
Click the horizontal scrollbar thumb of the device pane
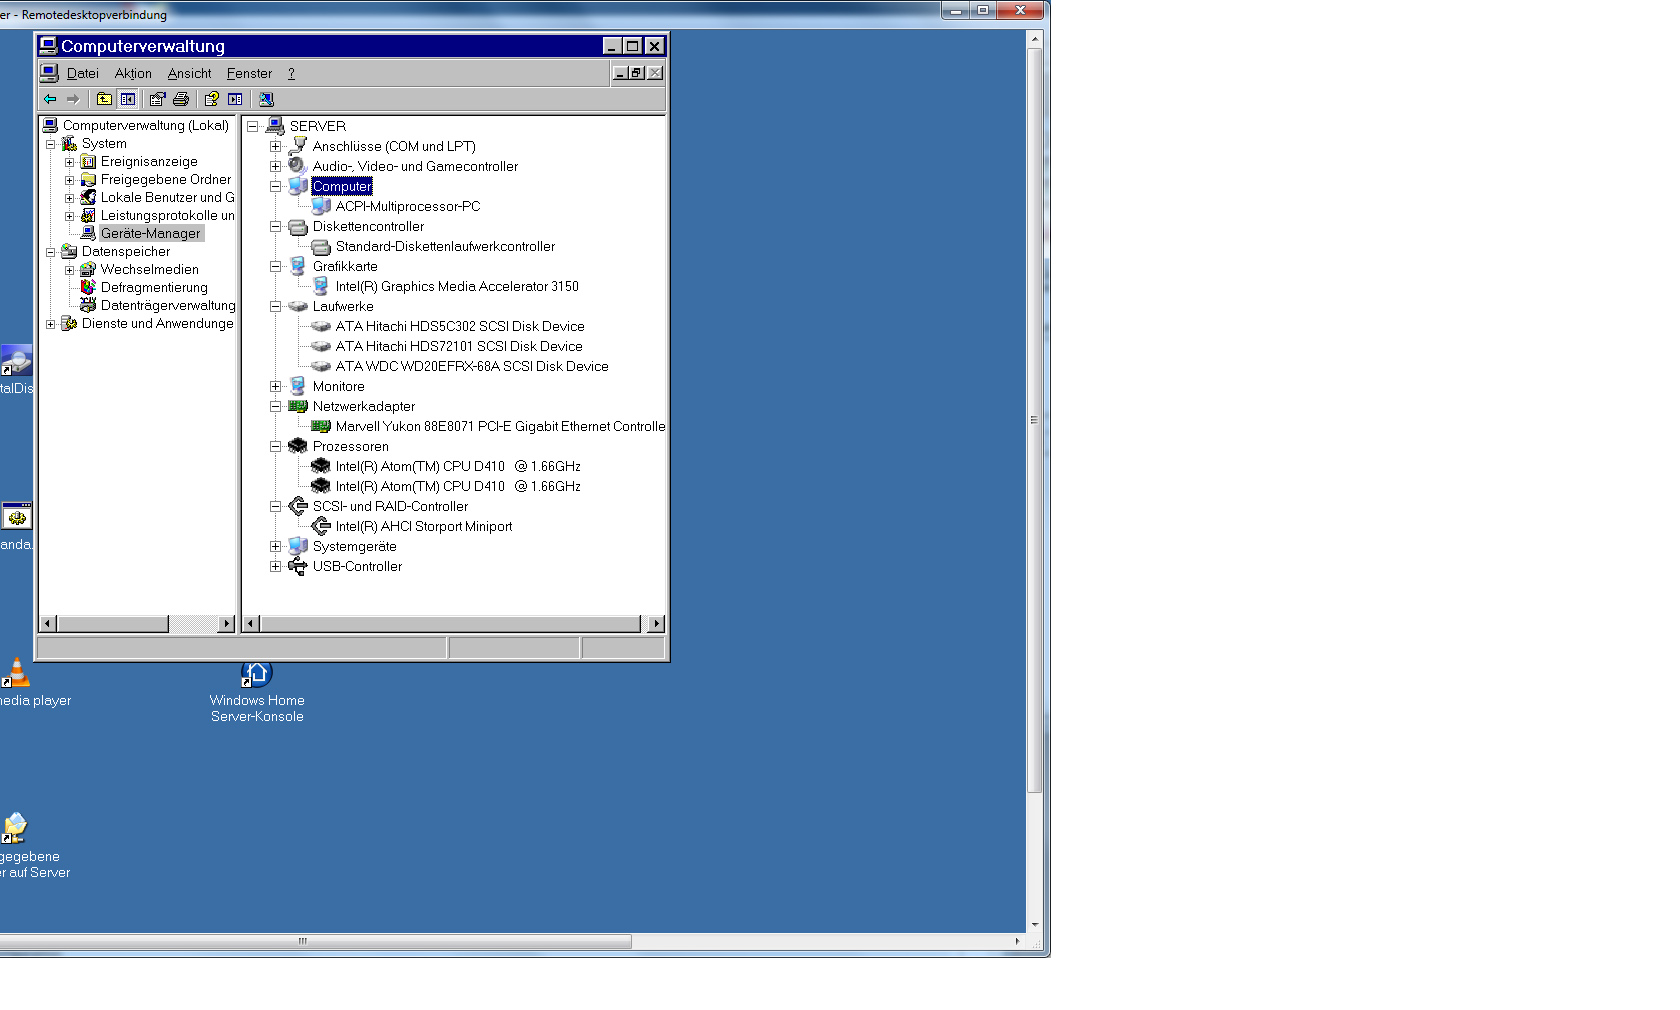[x=450, y=624]
